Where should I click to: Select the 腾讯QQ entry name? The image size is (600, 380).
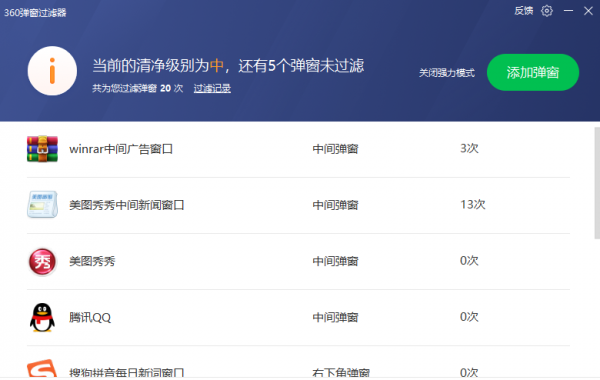(90, 317)
